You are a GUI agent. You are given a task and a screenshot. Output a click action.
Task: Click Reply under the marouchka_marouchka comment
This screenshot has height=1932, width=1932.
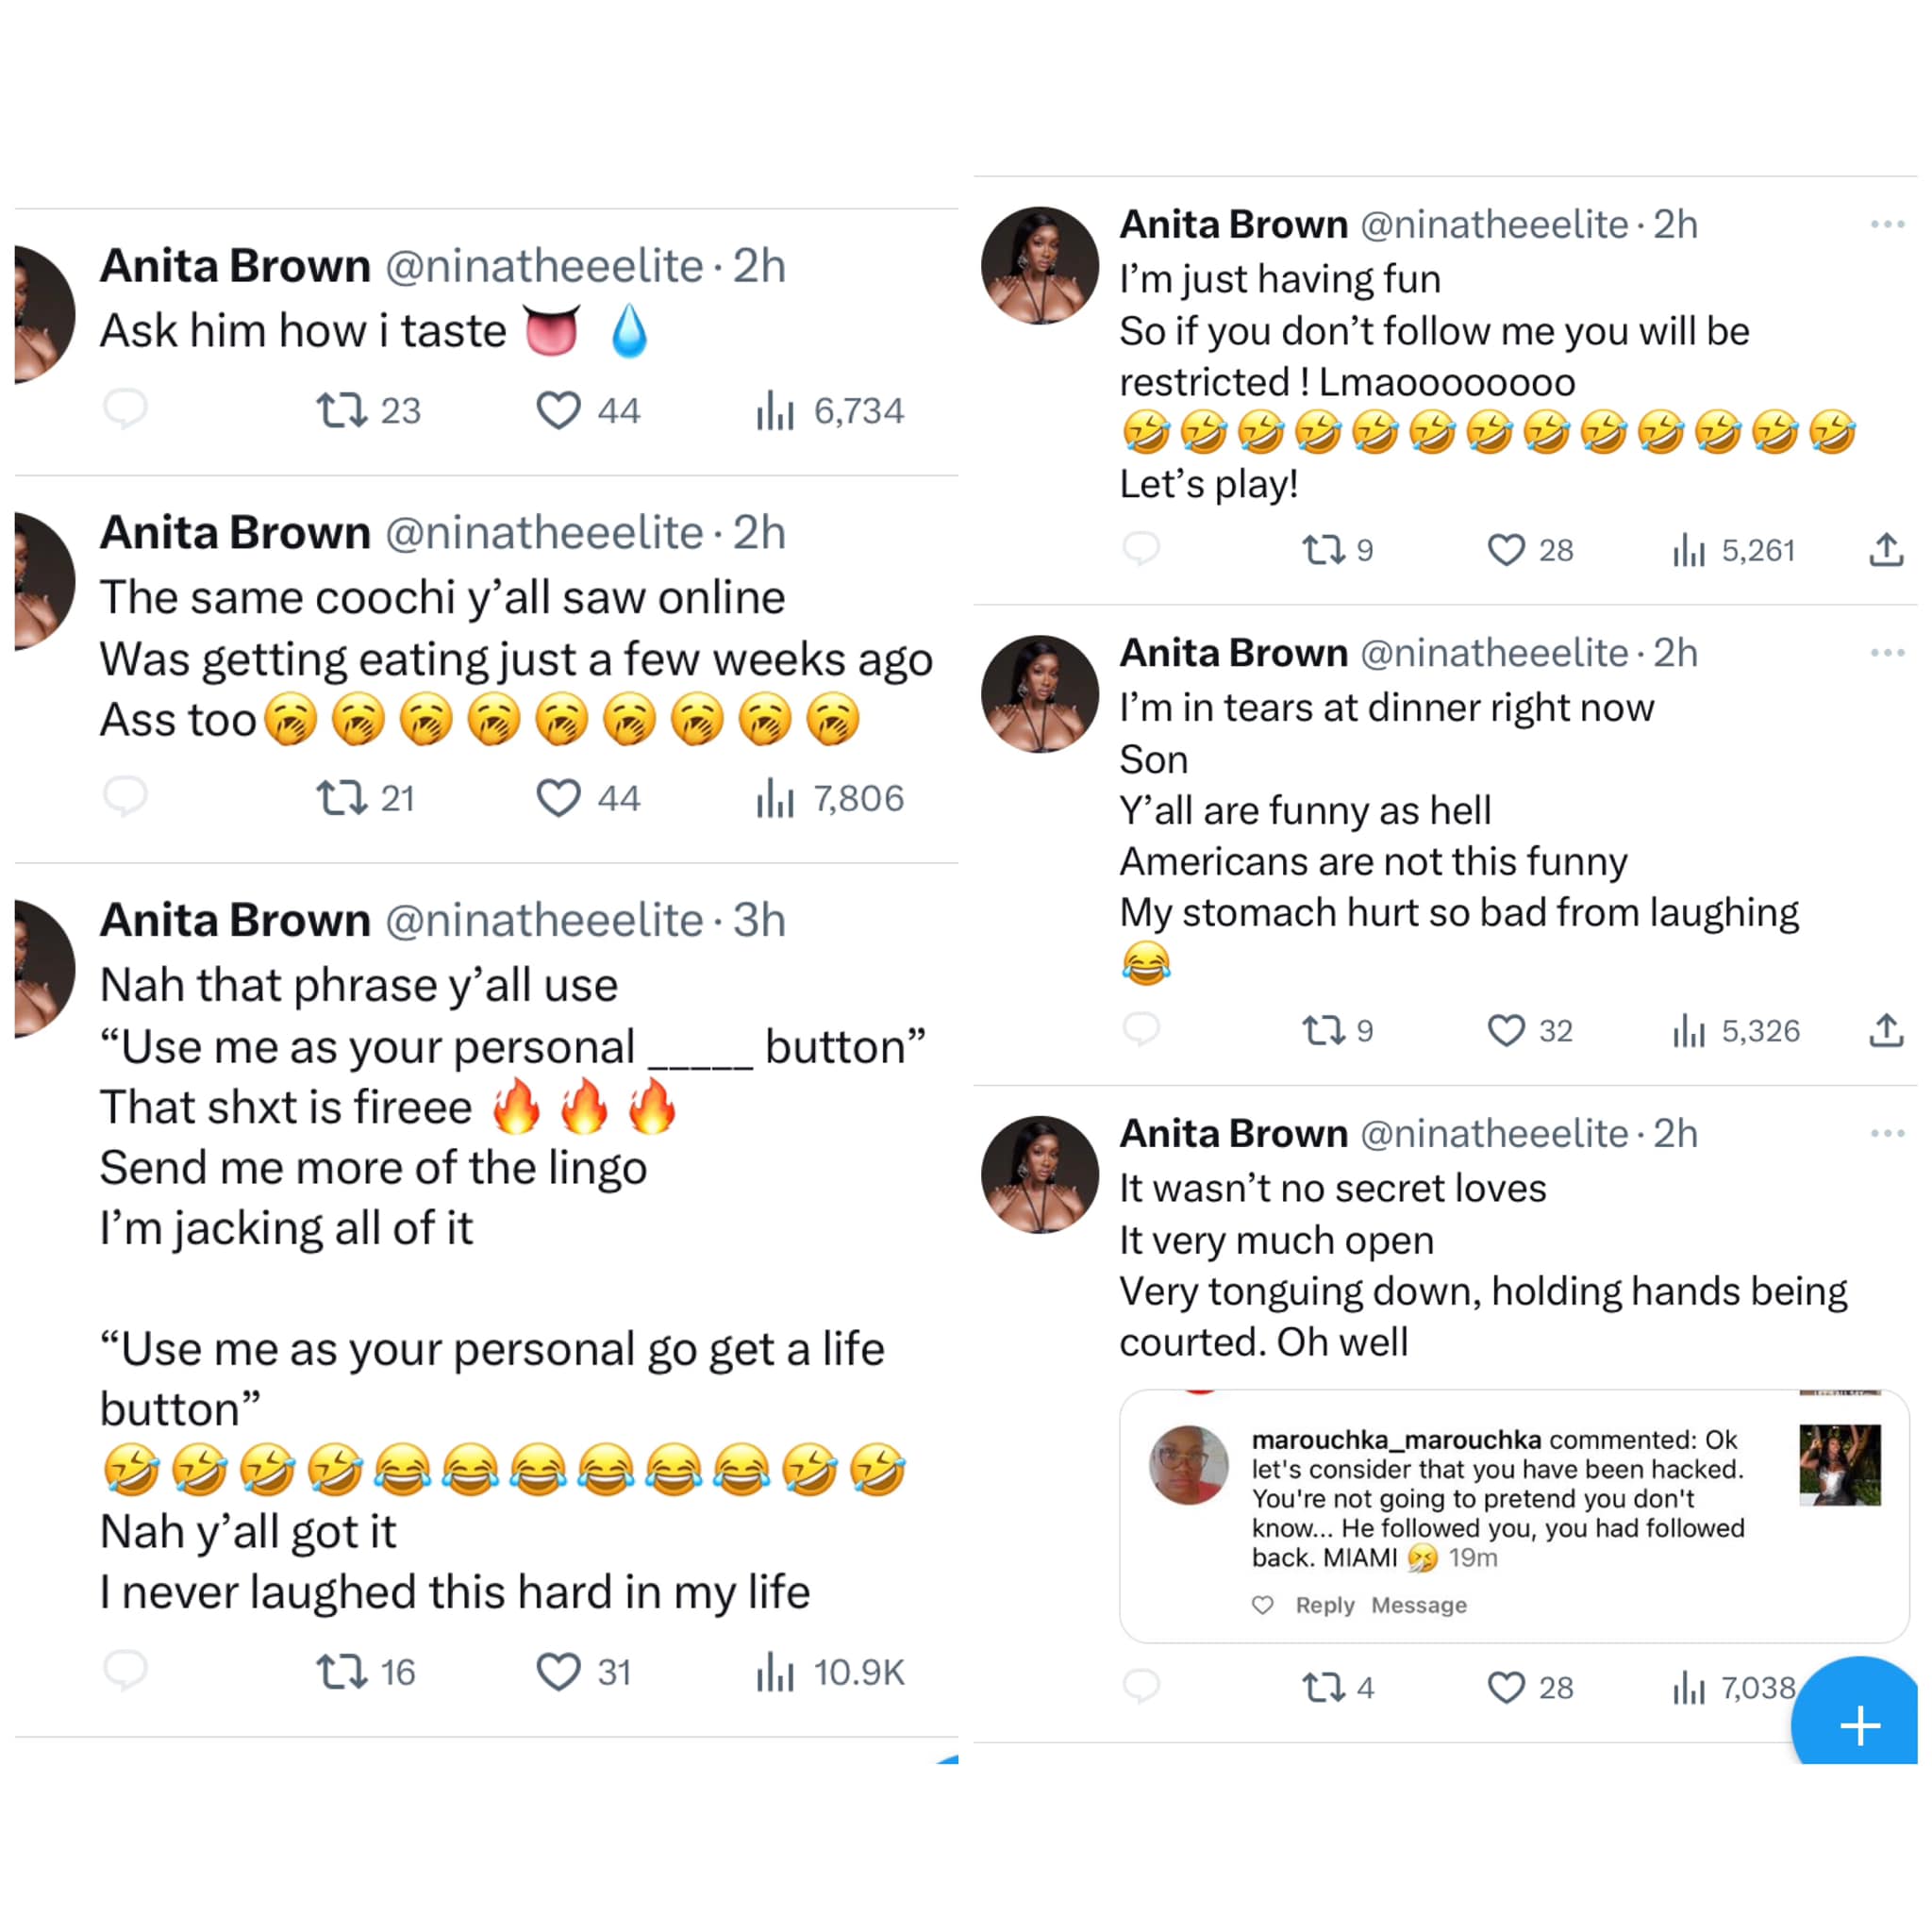coord(1324,1605)
